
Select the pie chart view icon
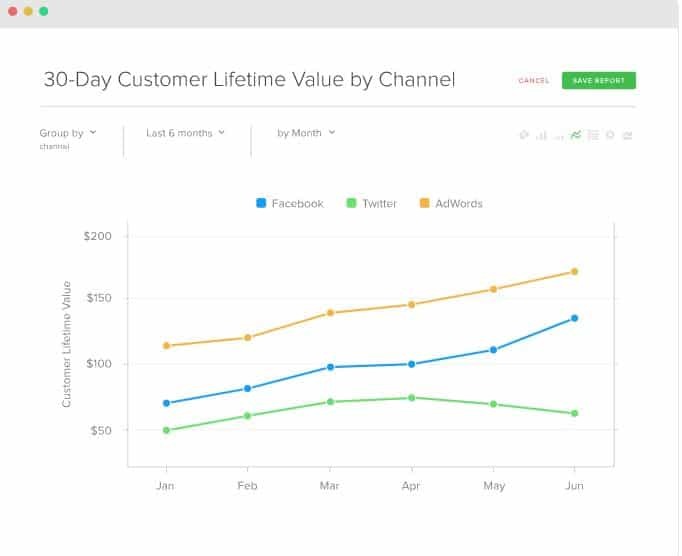(x=524, y=135)
